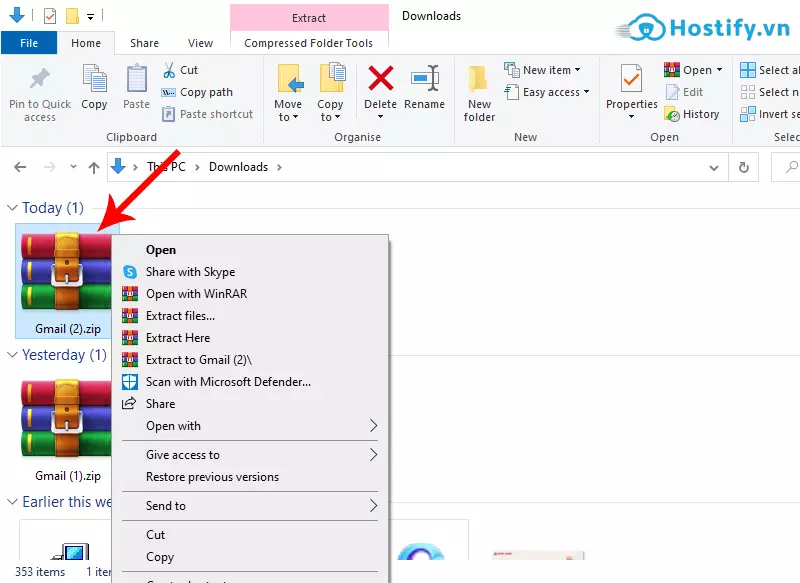The width and height of the screenshot is (800, 583).
Task: Click Pin to Quick access icon
Action: pyautogui.click(x=40, y=80)
